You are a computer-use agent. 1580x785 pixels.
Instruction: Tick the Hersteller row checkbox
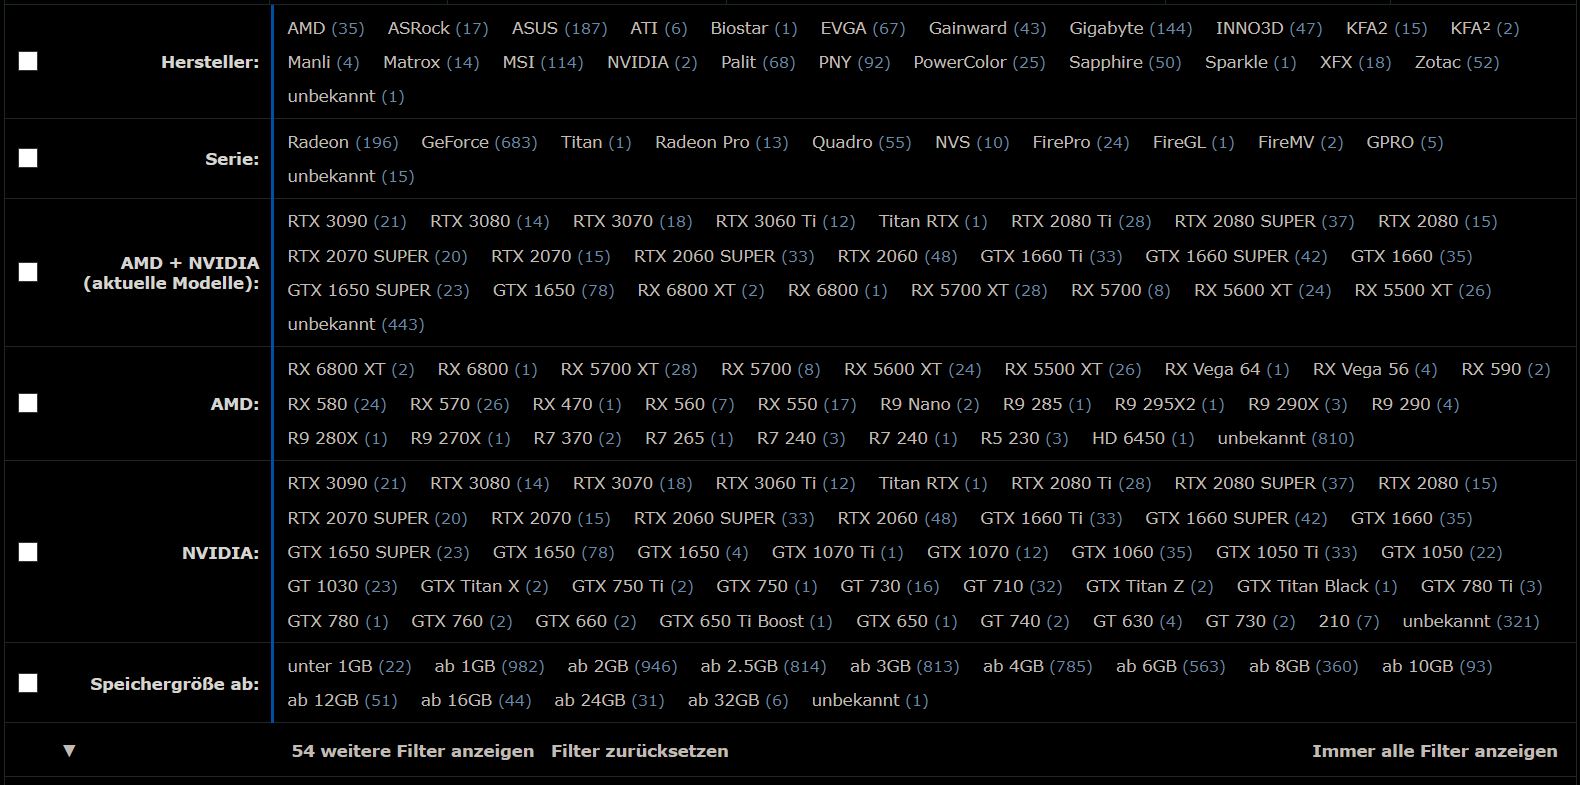point(28,62)
